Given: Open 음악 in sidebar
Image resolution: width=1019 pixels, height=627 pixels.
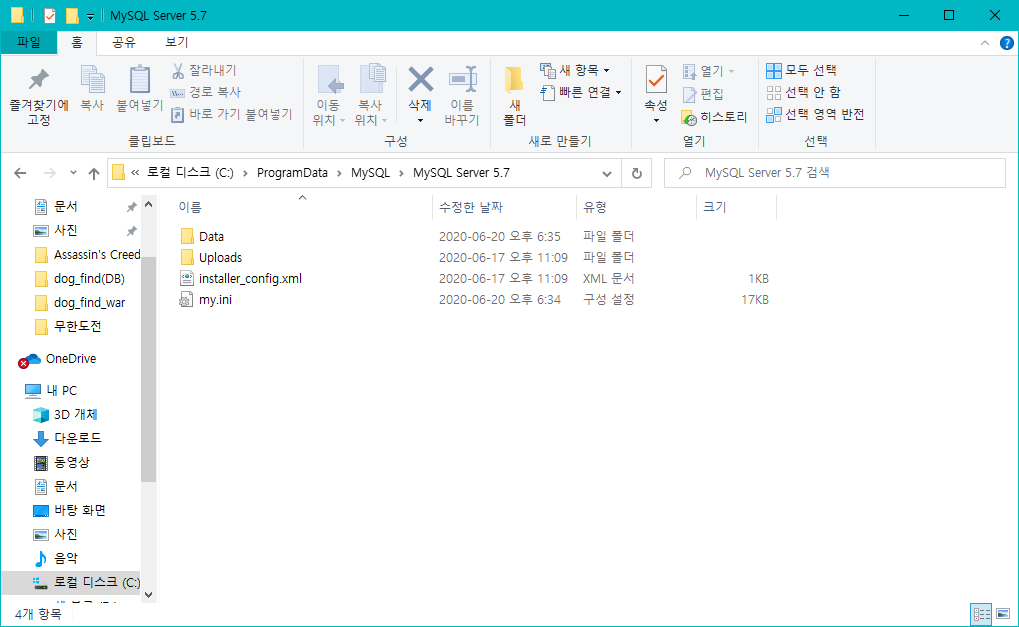Looking at the screenshot, I should pos(56,558).
